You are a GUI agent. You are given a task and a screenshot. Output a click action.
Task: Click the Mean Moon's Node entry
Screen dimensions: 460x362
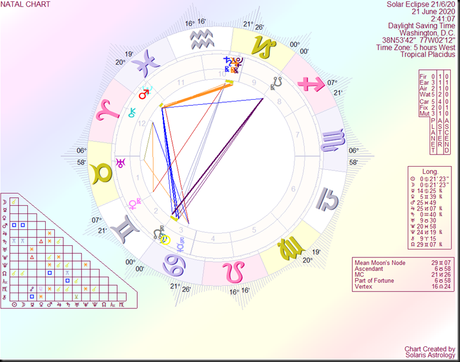(403, 263)
